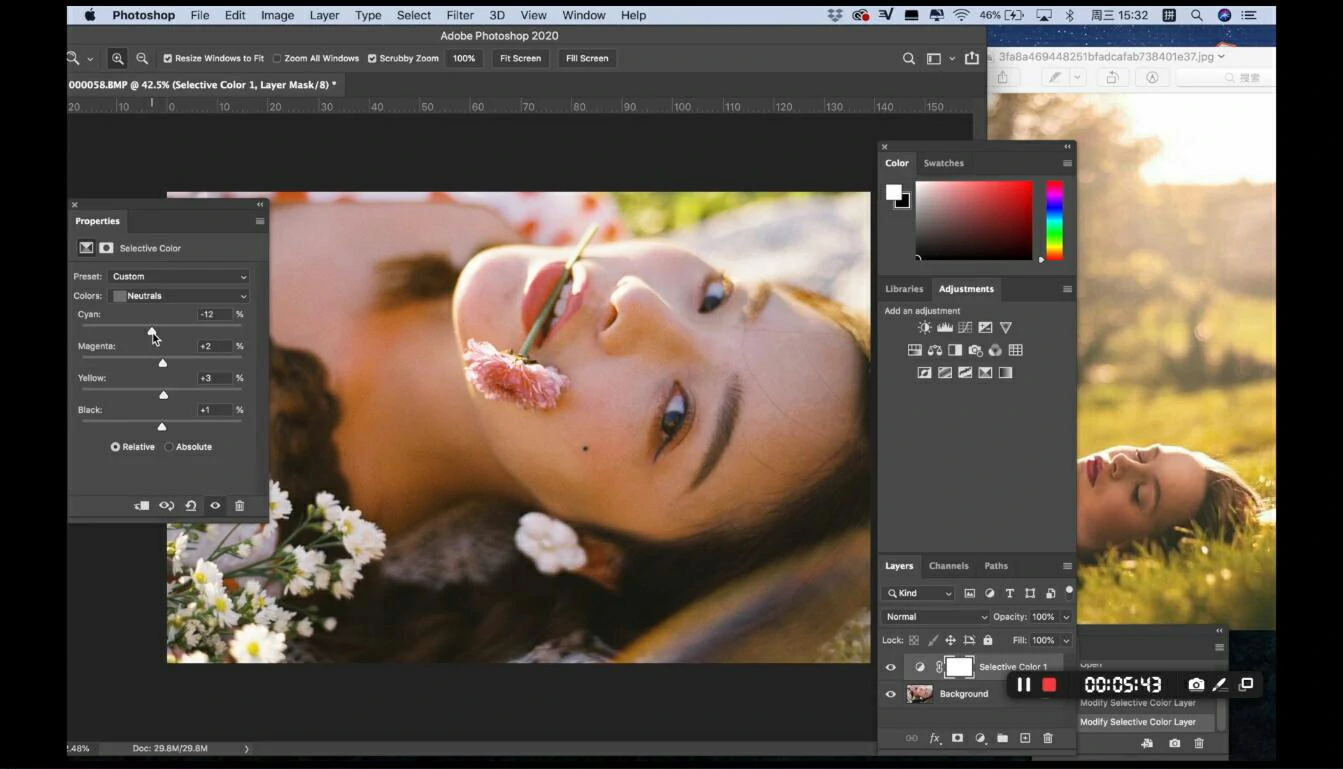Lock all with padlock icon
Image resolution: width=1343 pixels, height=769 pixels.
(988, 641)
